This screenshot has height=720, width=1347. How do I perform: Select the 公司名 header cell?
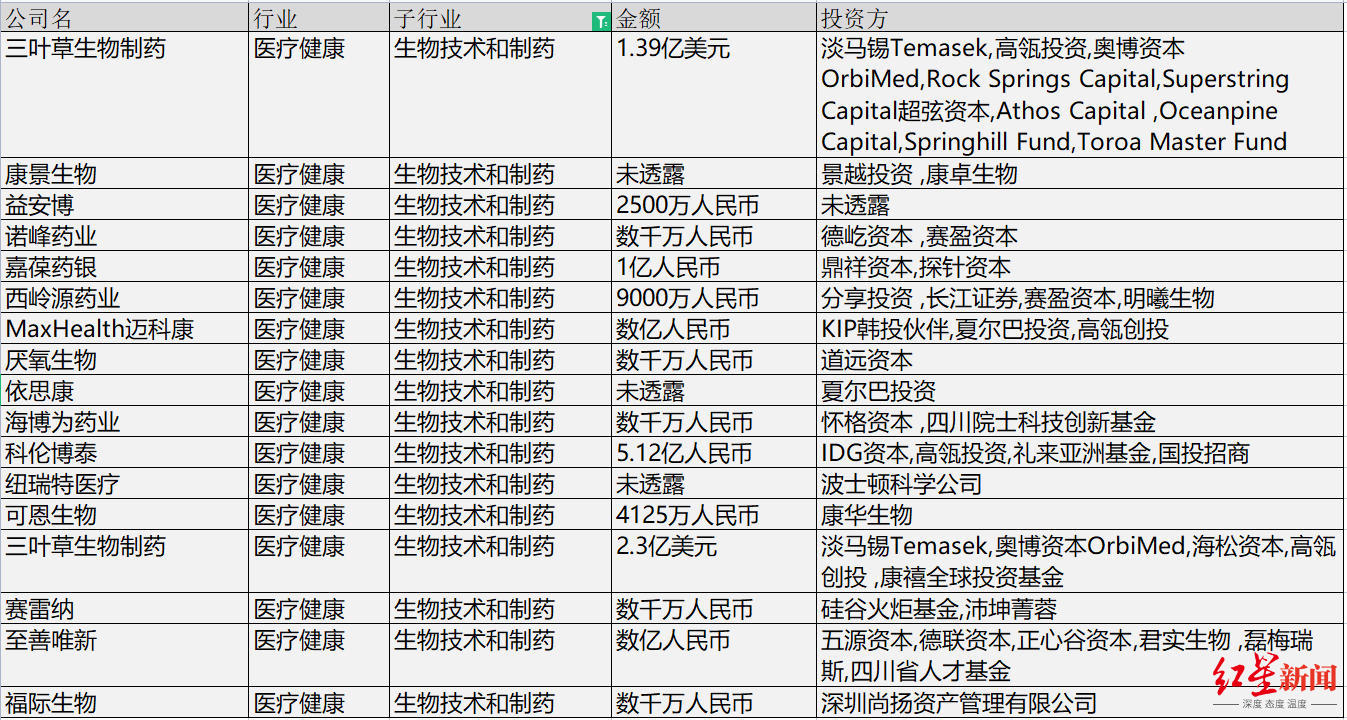[124, 17]
